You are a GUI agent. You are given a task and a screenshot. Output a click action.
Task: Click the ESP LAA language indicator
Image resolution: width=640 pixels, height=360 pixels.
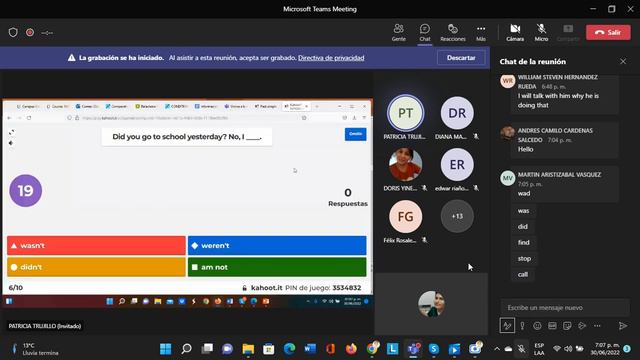539,349
